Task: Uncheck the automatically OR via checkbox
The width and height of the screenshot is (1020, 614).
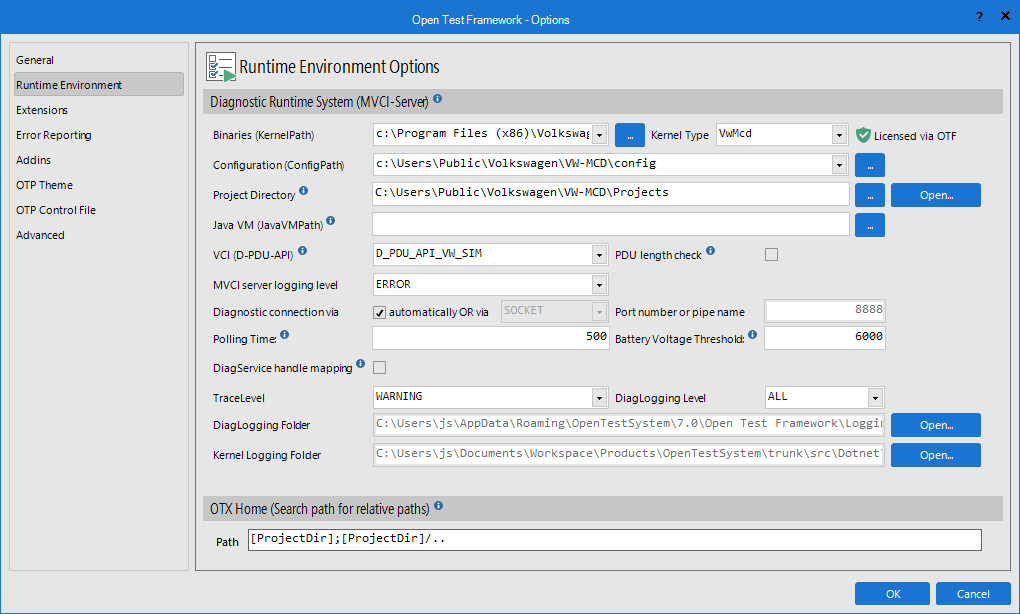Action: (x=379, y=311)
